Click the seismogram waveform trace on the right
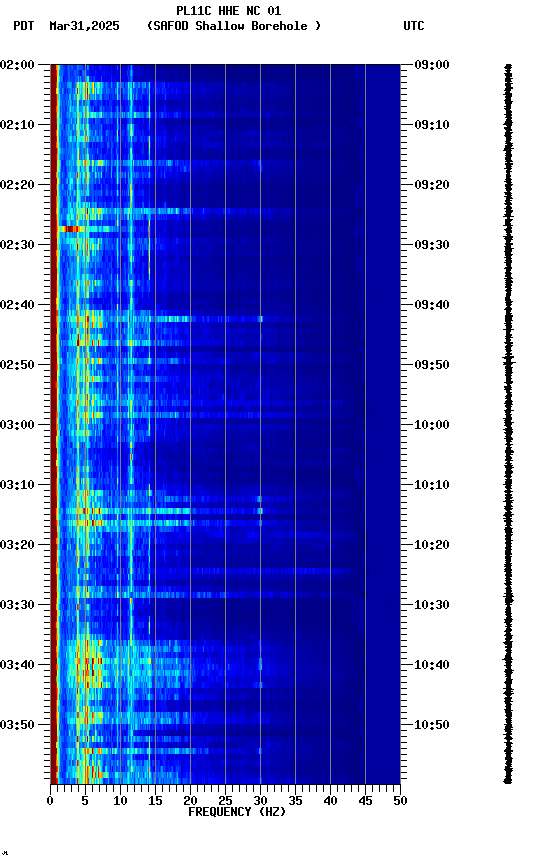This screenshot has width=552, height=864. pos(508,424)
